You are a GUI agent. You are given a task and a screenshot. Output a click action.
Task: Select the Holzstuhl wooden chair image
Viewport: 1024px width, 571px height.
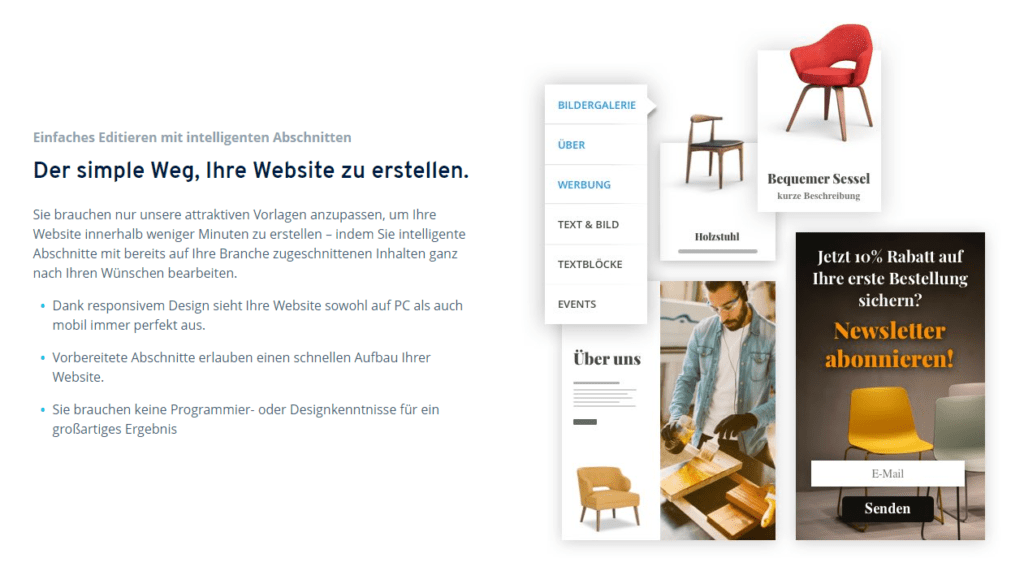[715, 150]
